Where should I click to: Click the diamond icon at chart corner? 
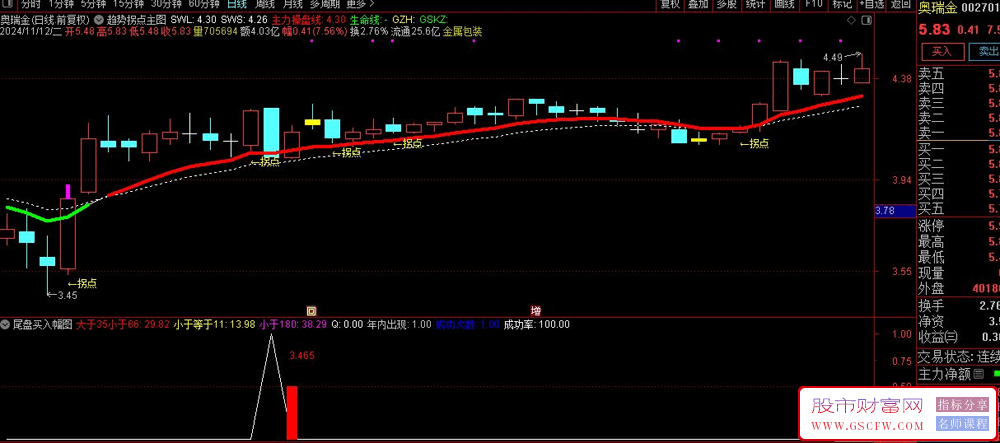[x=851, y=20]
